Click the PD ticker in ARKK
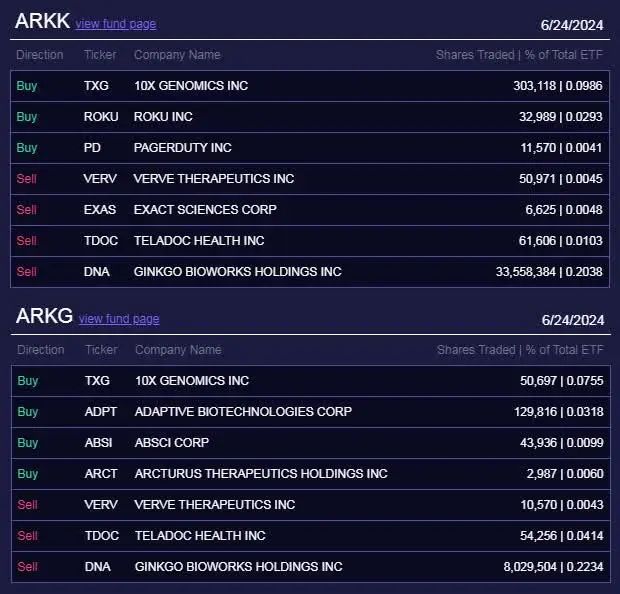620x594 pixels. pyautogui.click(x=92, y=148)
